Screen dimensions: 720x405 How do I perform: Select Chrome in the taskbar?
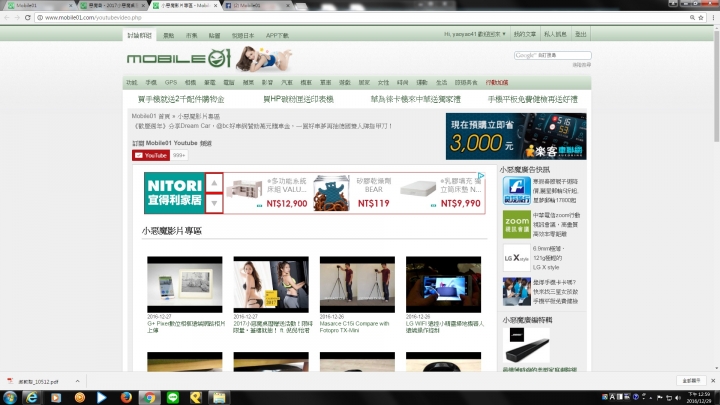[149, 397]
